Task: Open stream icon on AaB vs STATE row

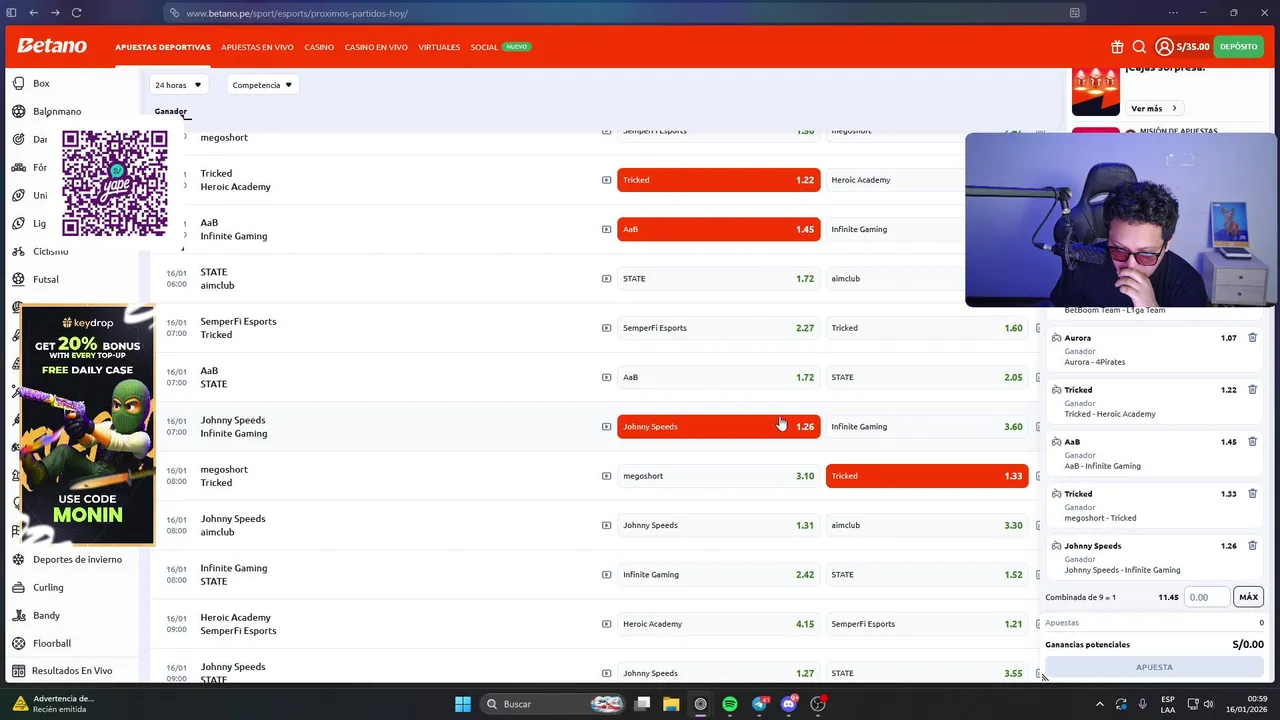Action: click(x=606, y=377)
